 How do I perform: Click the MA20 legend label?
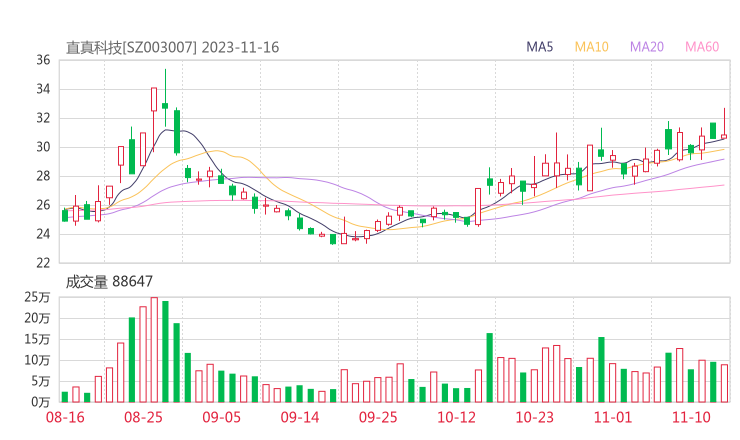[647, 47]
